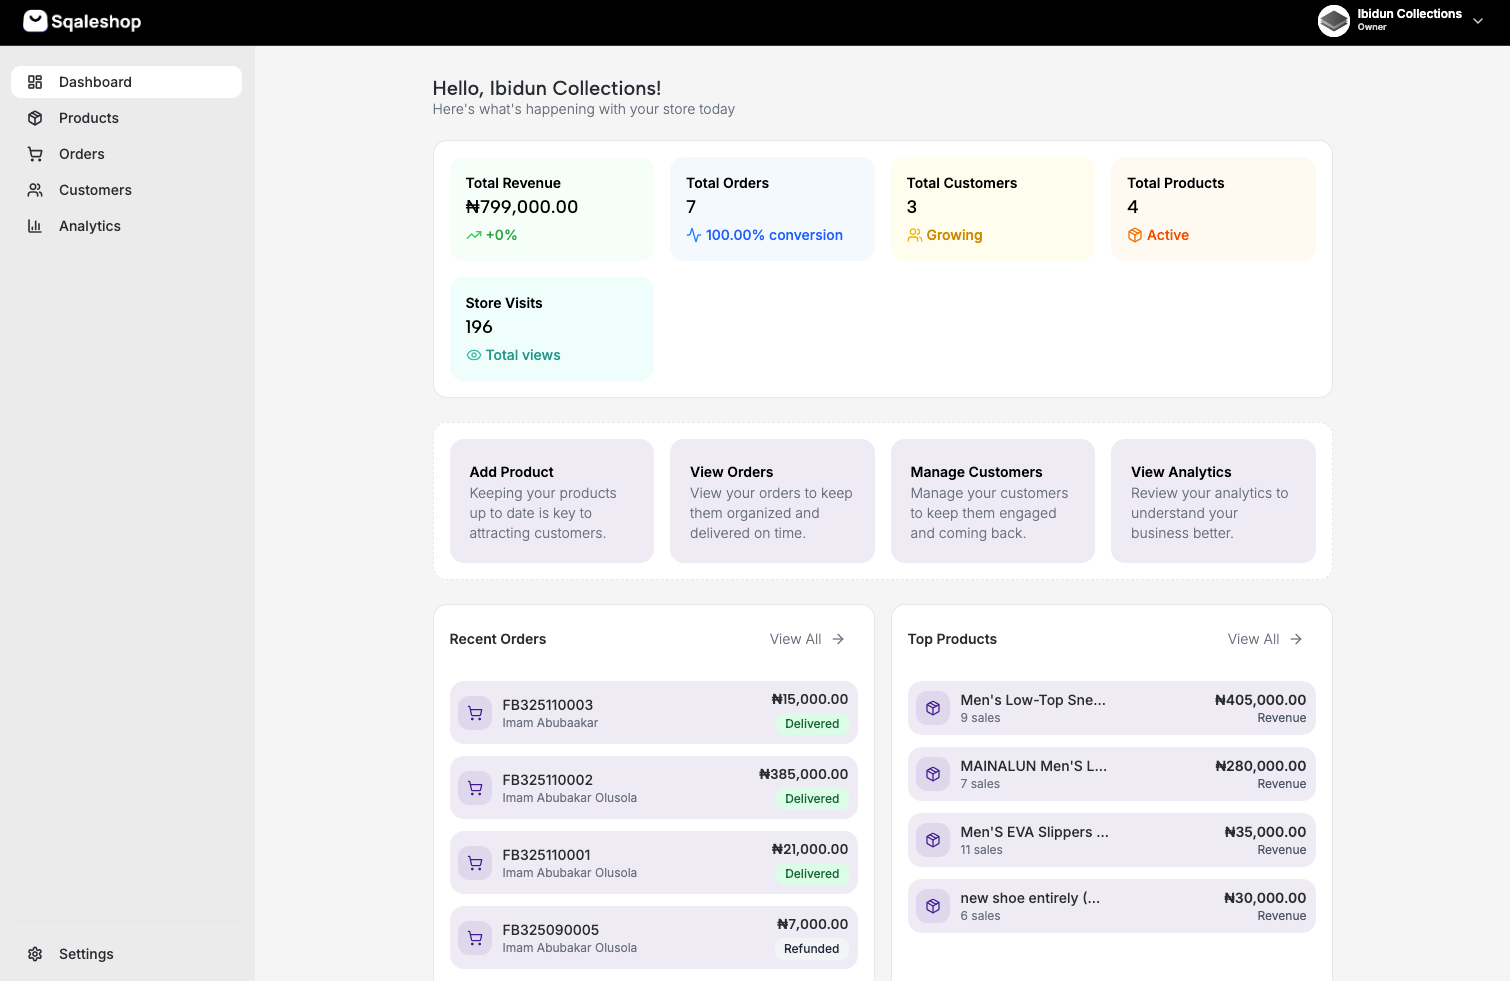Click the pulse icon near 100.00% conversion

693,235
